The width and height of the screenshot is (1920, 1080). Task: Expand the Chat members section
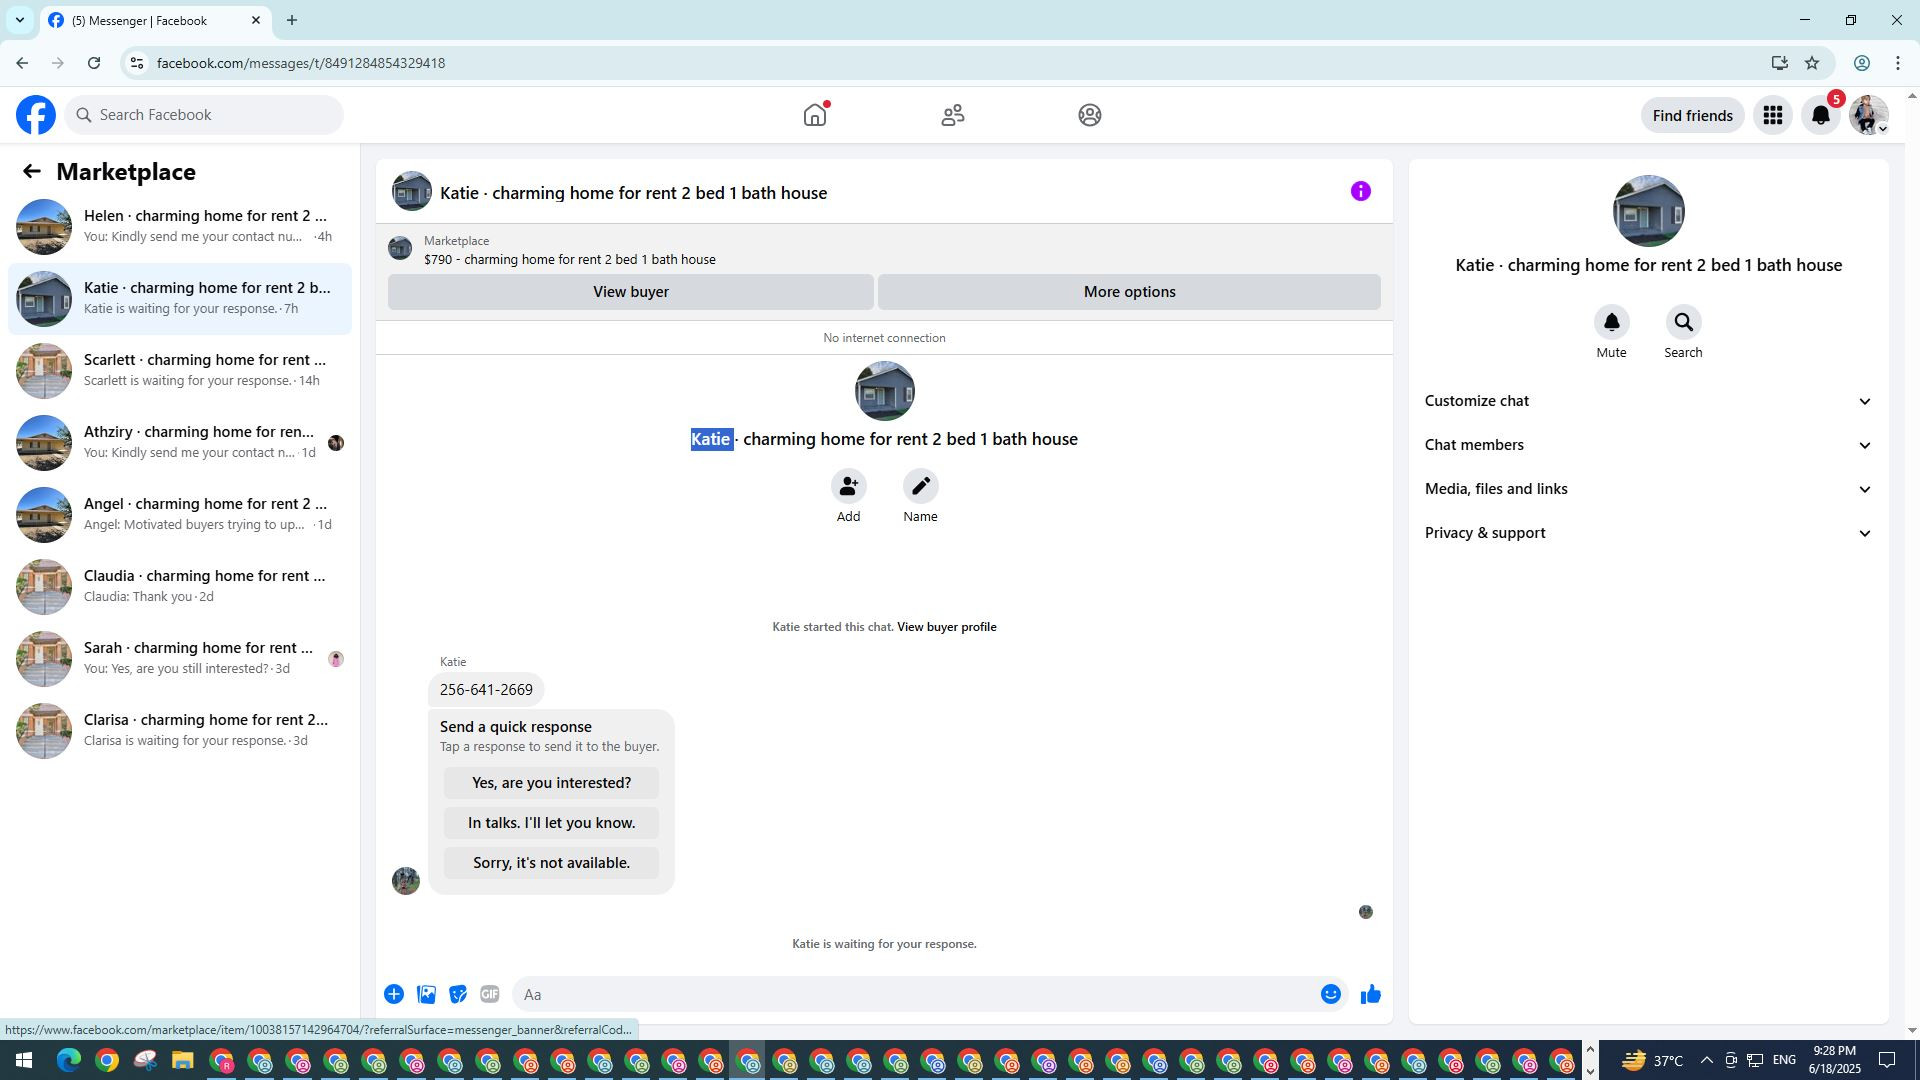point(1648,445)
